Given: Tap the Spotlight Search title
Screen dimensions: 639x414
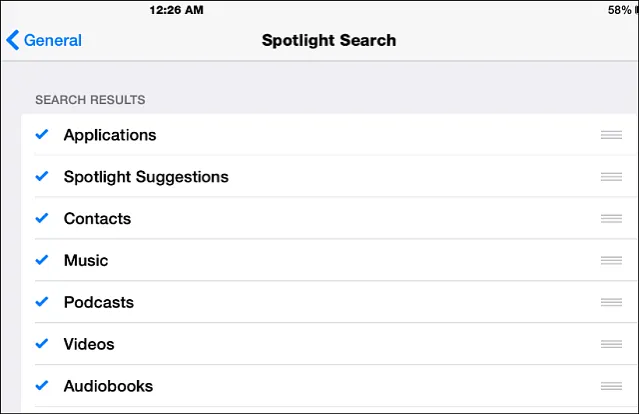Looking at the screenshot, I should point(329,41).
